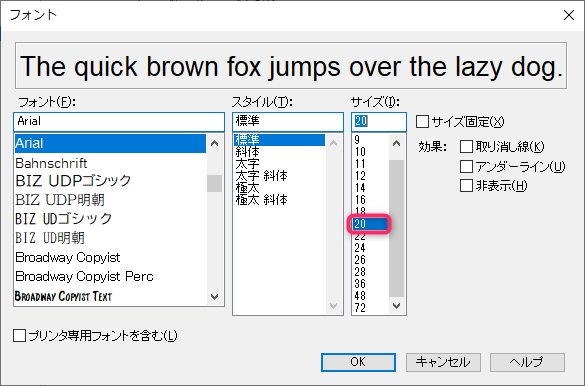Select size 9 in size list

(x=370, y=139)
